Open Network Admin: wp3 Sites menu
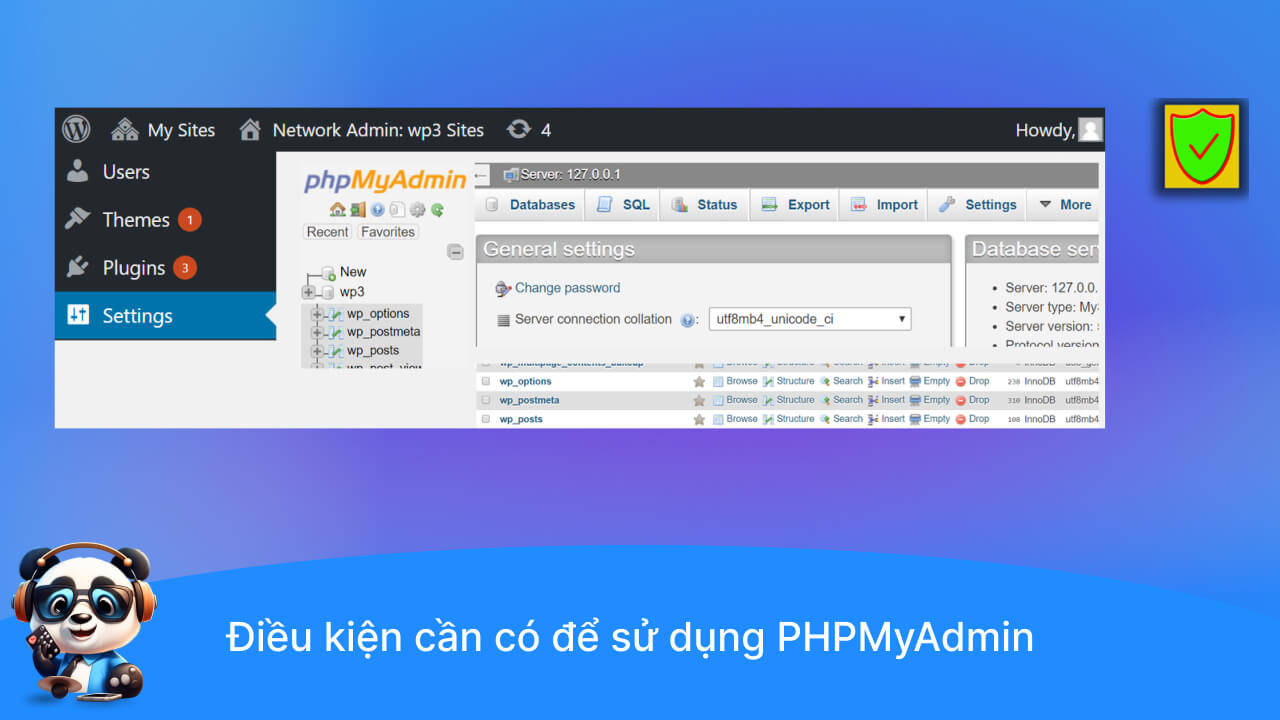Viewport: 1280px width, 720px height. point(362,130)
